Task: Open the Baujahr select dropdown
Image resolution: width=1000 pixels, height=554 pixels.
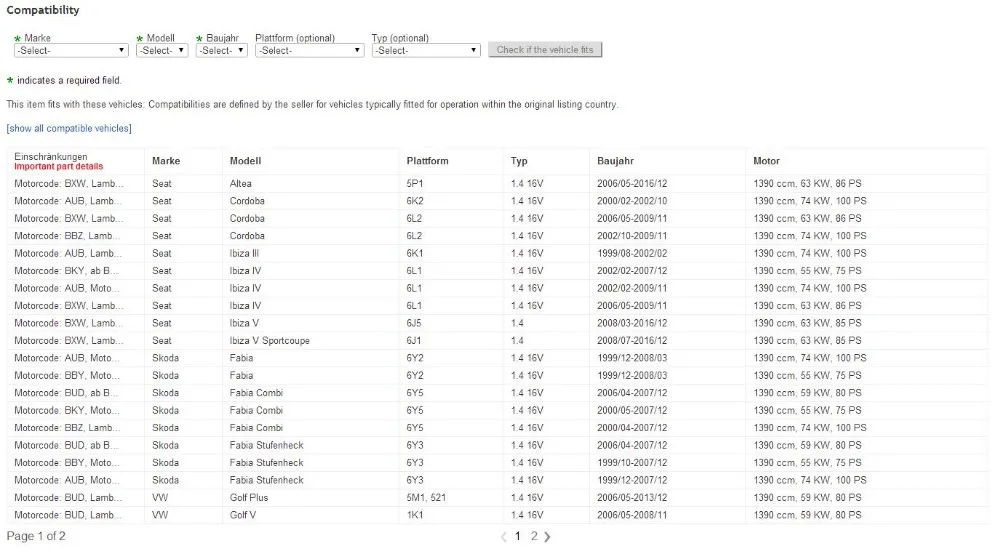Action: [222, 50]
